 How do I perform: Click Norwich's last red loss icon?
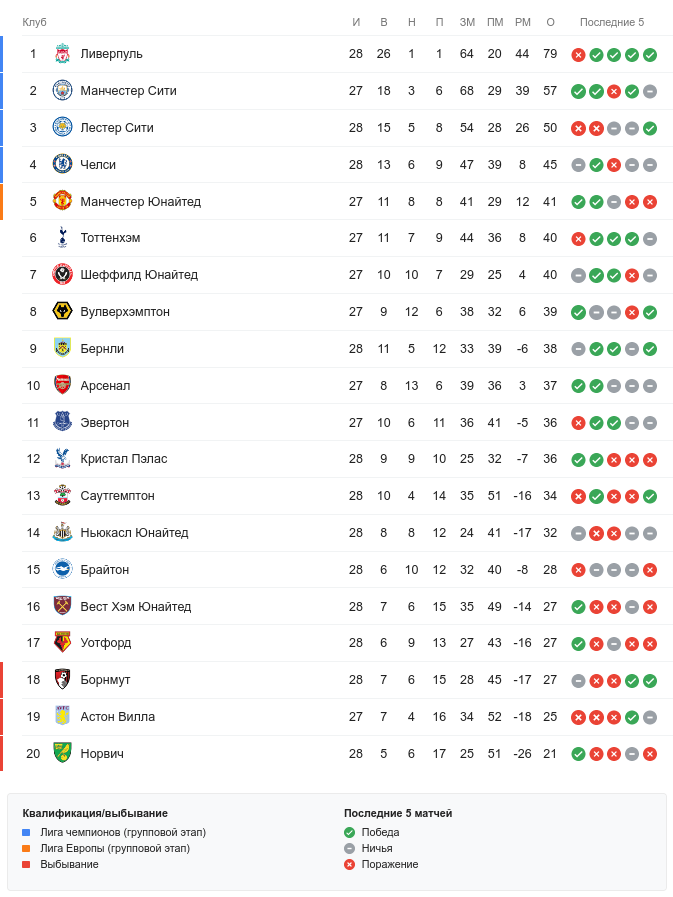(x=650, y=754)
